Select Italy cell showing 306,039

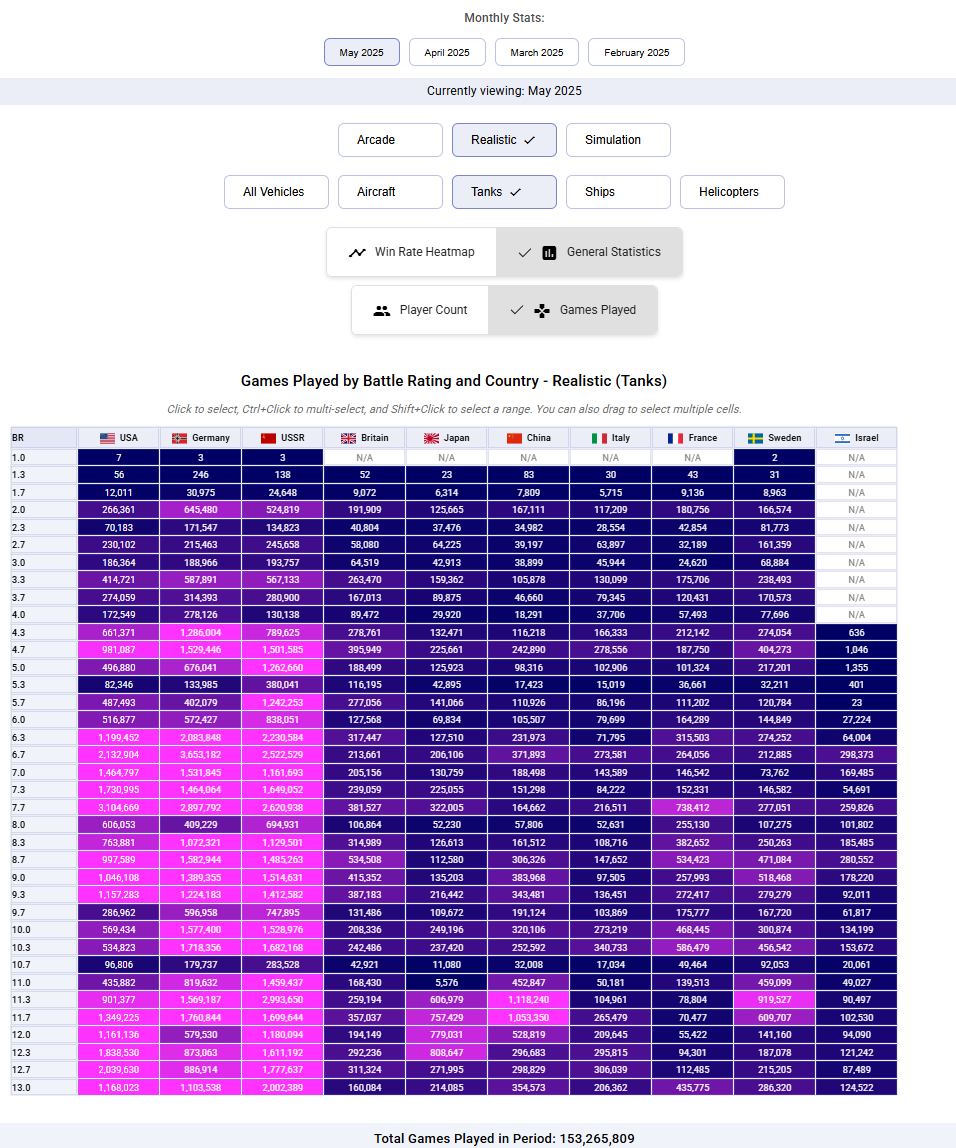tap(610, 1070)
